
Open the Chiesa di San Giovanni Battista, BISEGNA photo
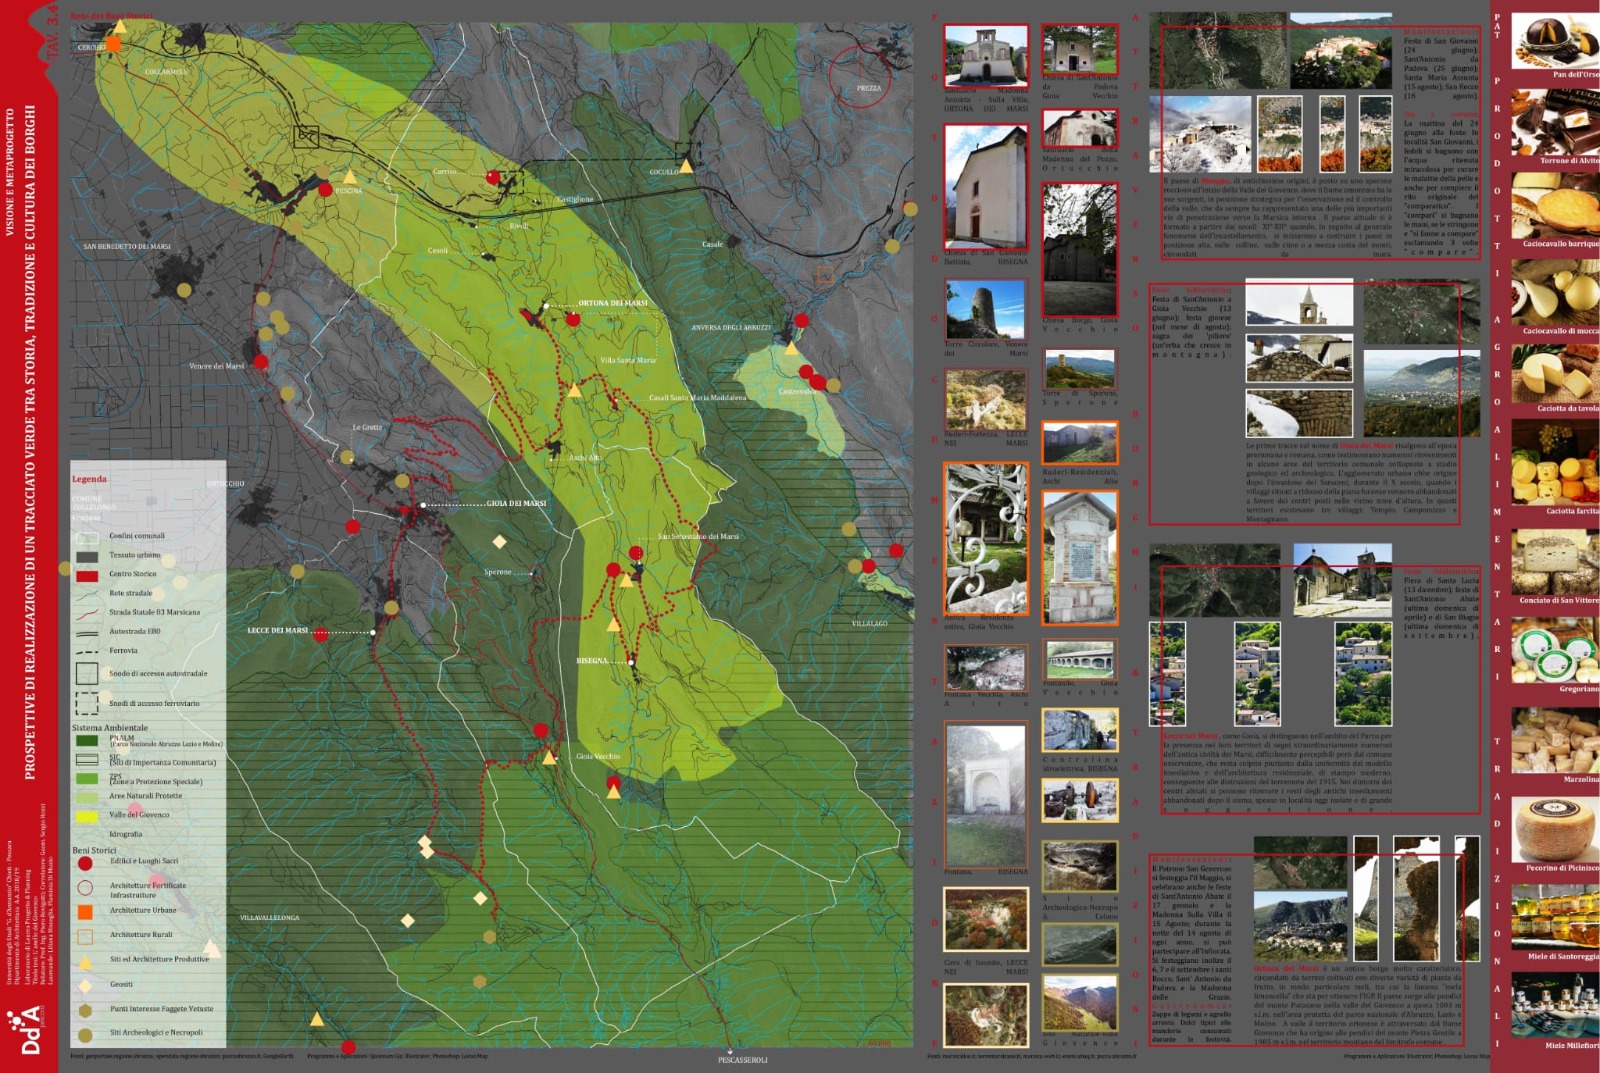point(986,187)
